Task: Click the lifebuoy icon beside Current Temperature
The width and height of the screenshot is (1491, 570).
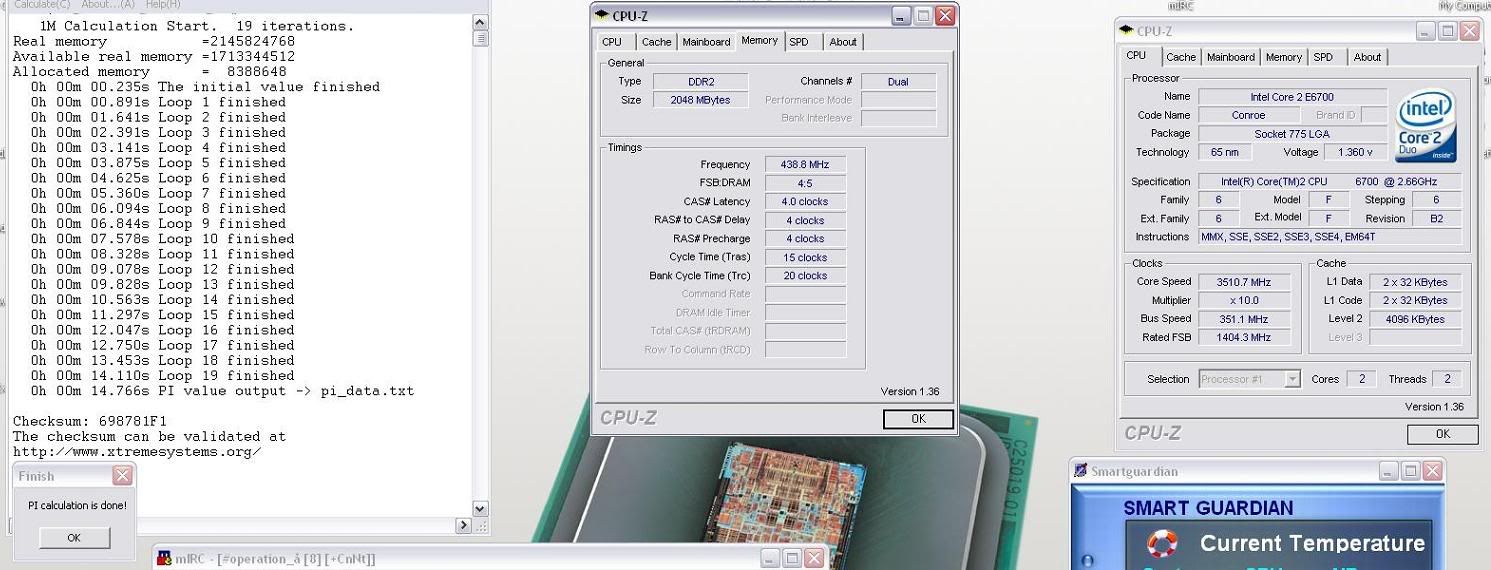Action: [1162, 543]
